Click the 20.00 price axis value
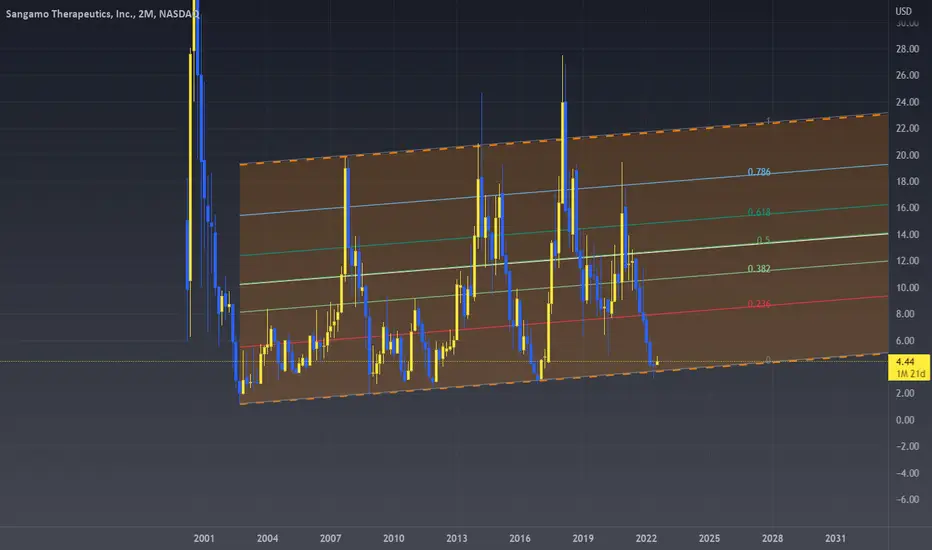The image size is (932, 550). (907, 155)
